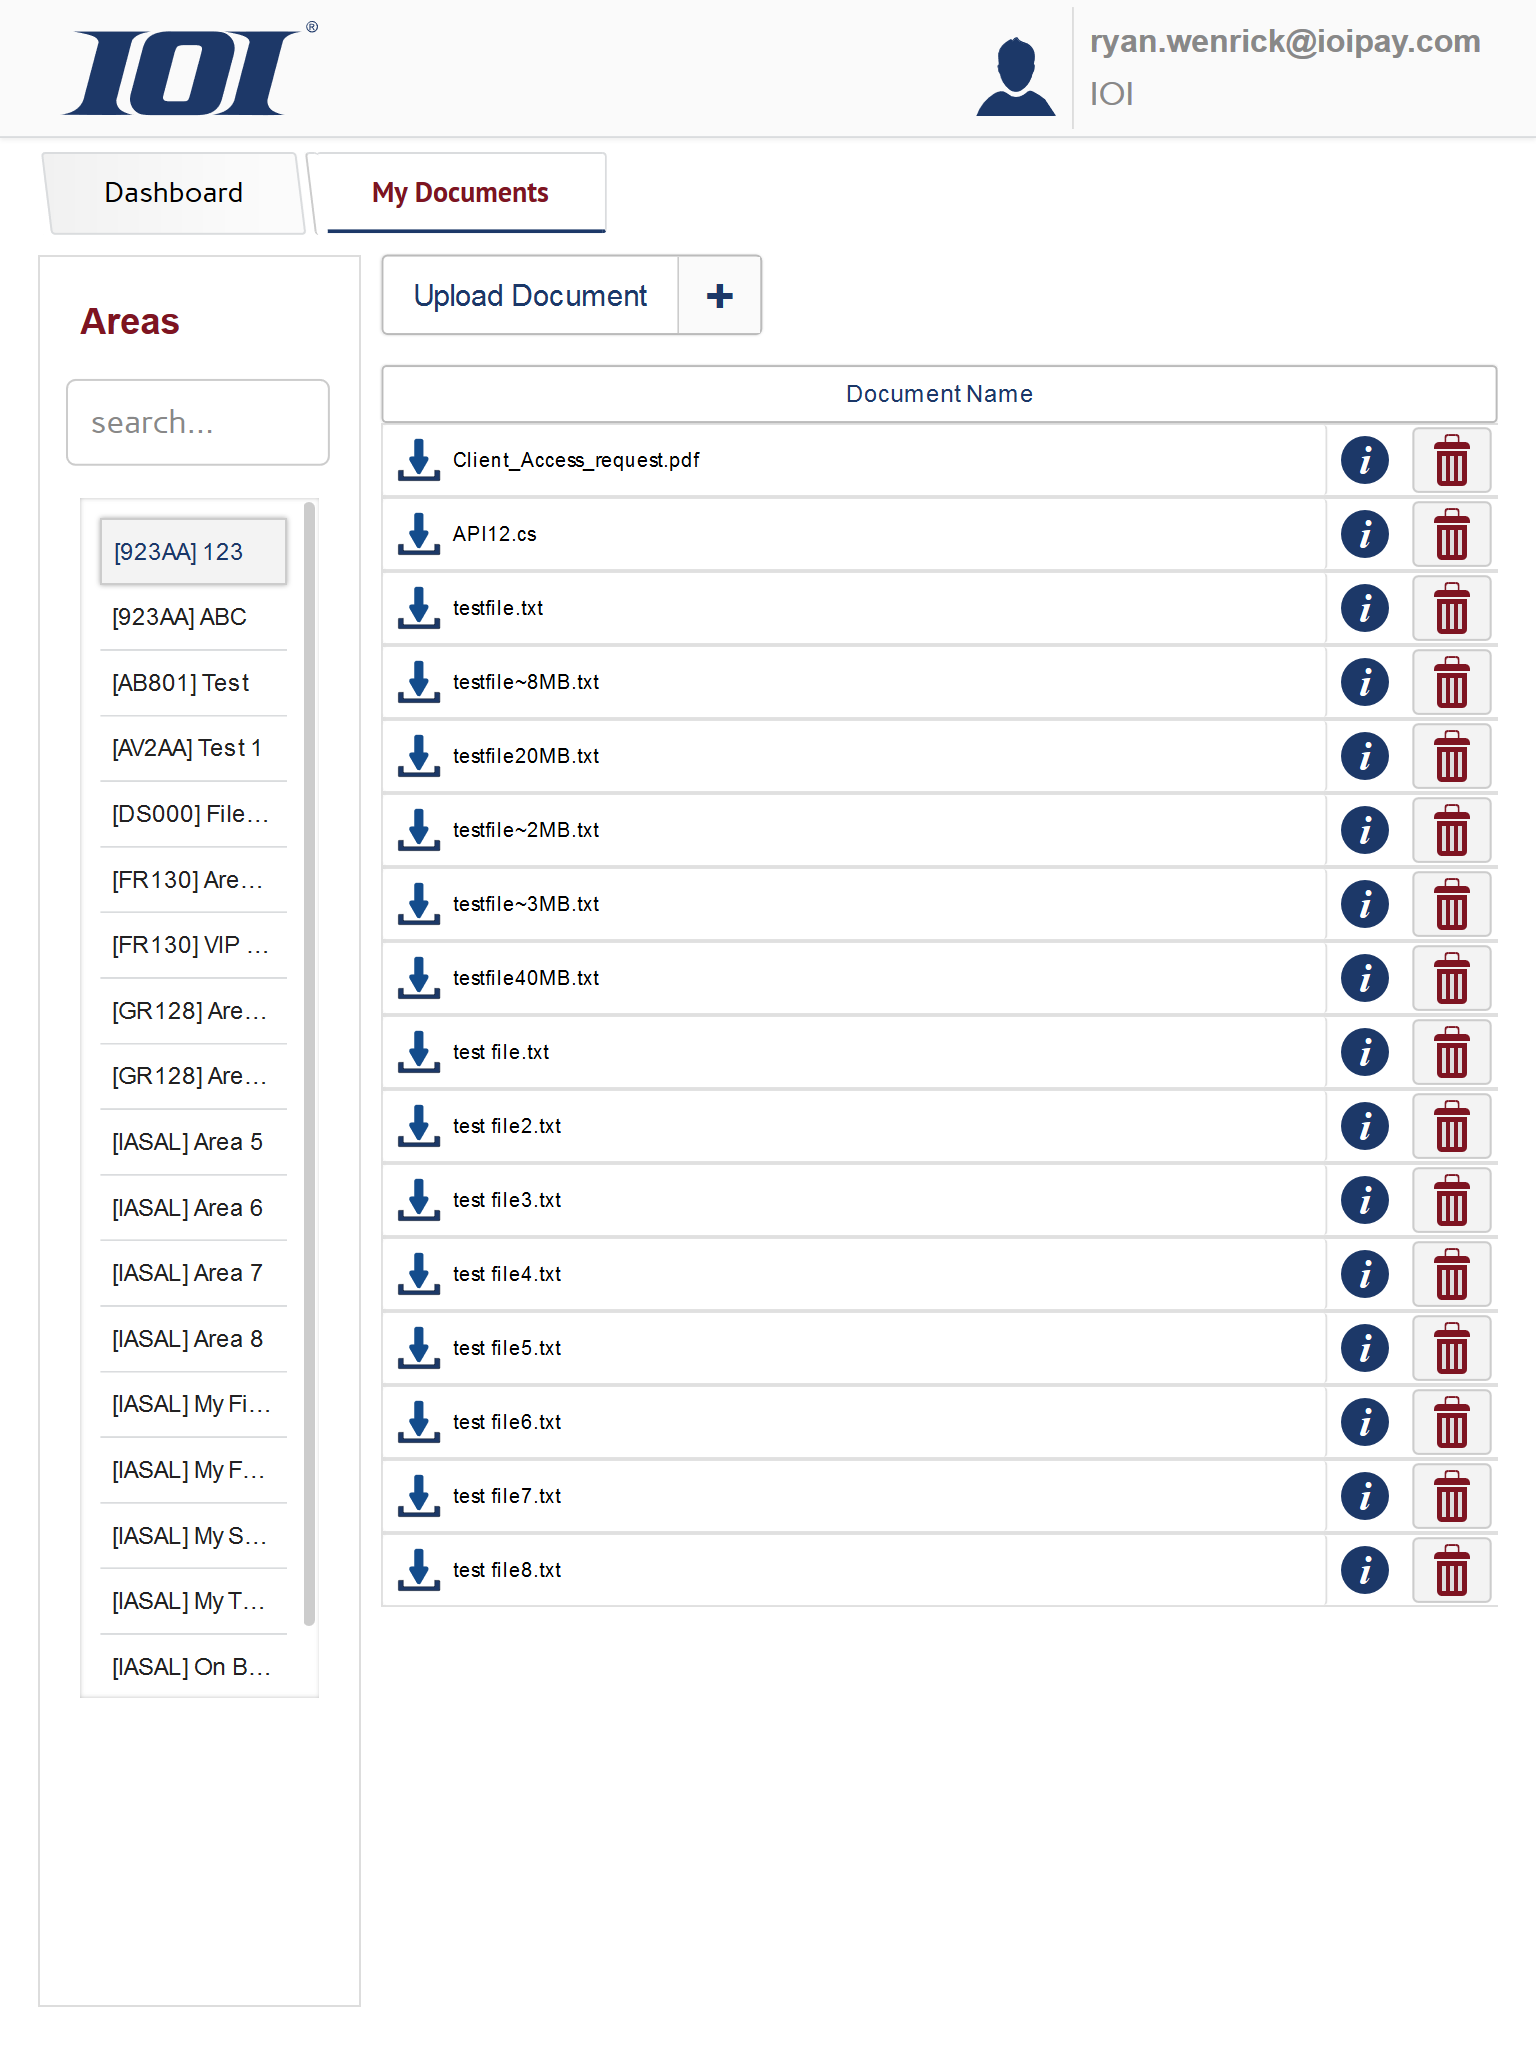Click the Areas list scrollbar

309,1062
